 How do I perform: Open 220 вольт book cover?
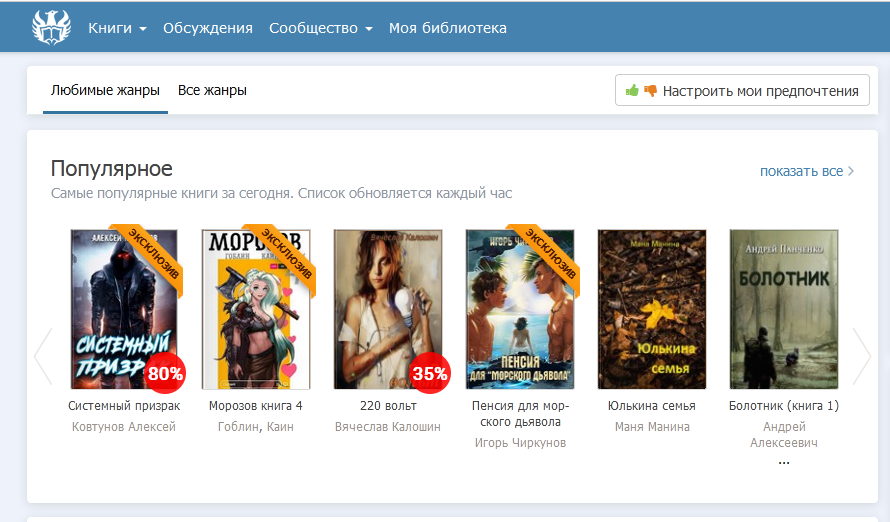[388, 309]
